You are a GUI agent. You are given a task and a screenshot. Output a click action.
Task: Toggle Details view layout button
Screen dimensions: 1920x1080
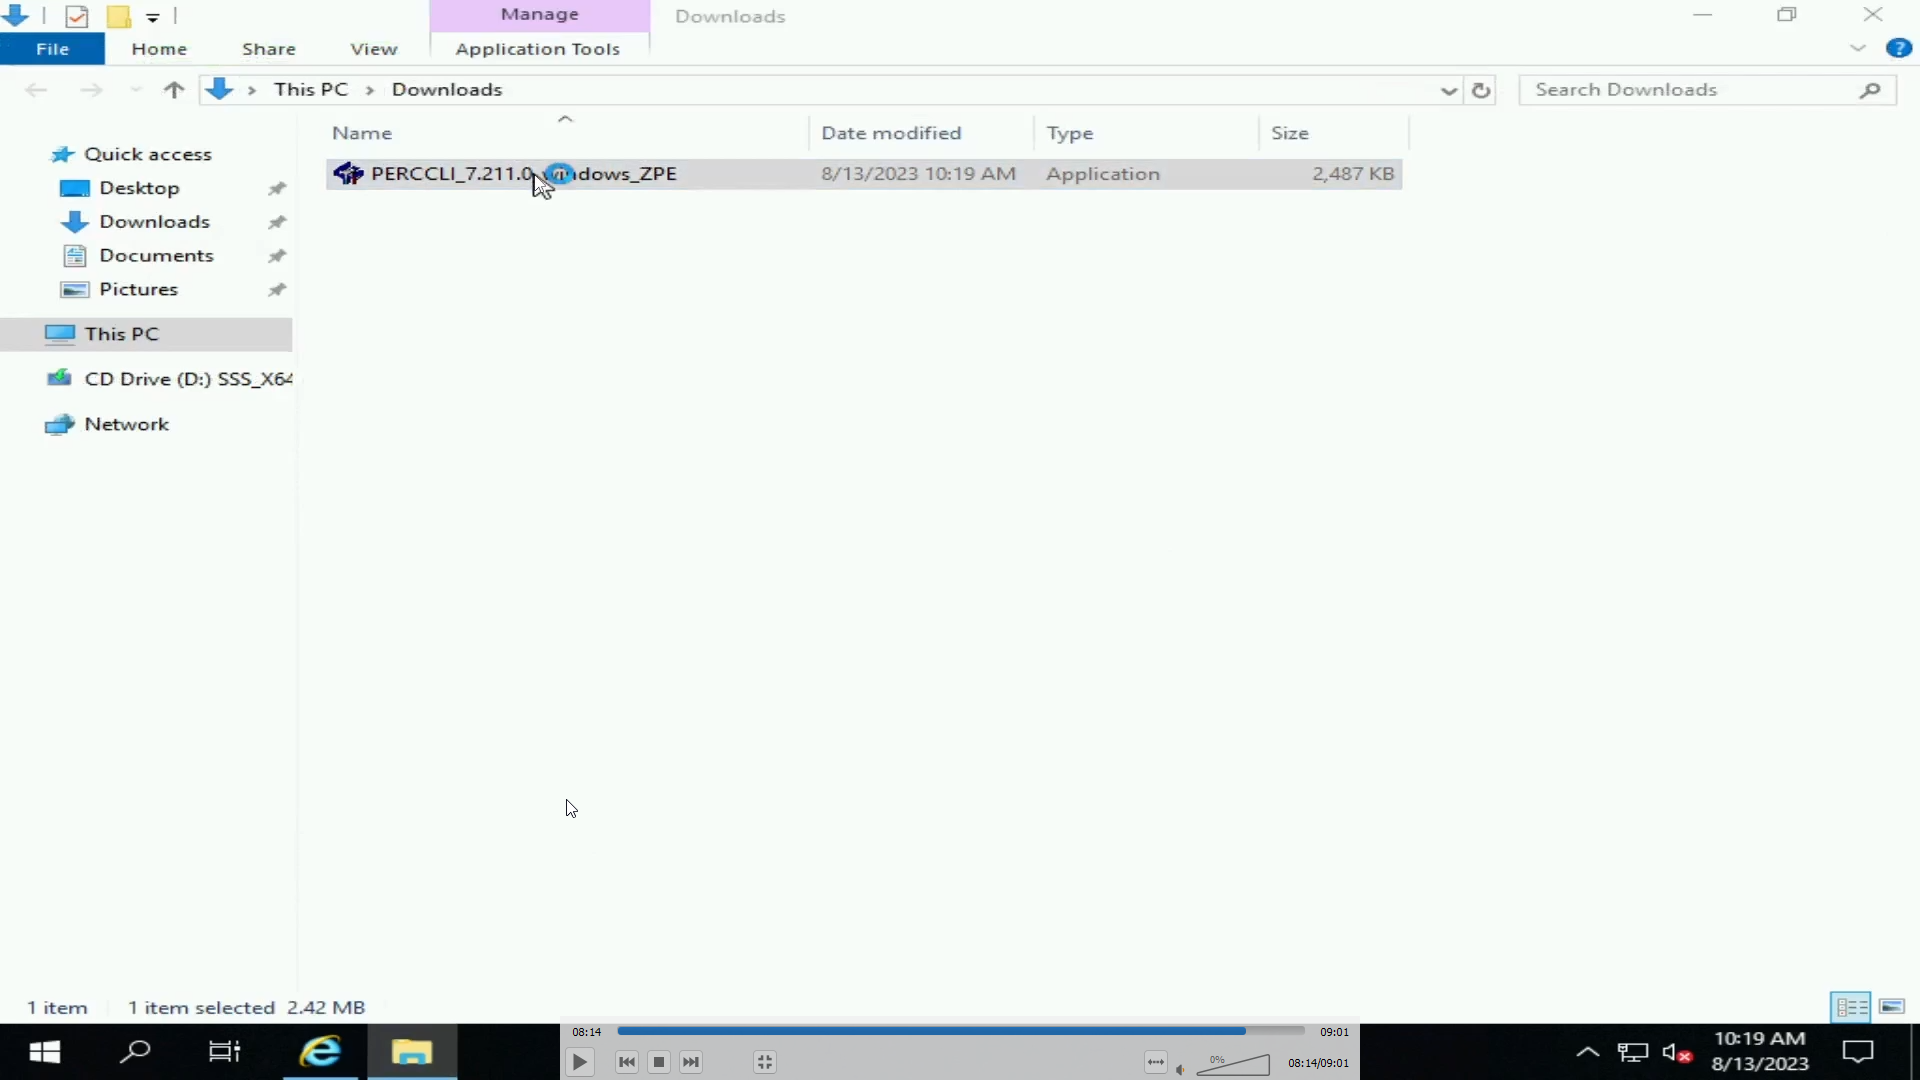click(1851, 1005)
